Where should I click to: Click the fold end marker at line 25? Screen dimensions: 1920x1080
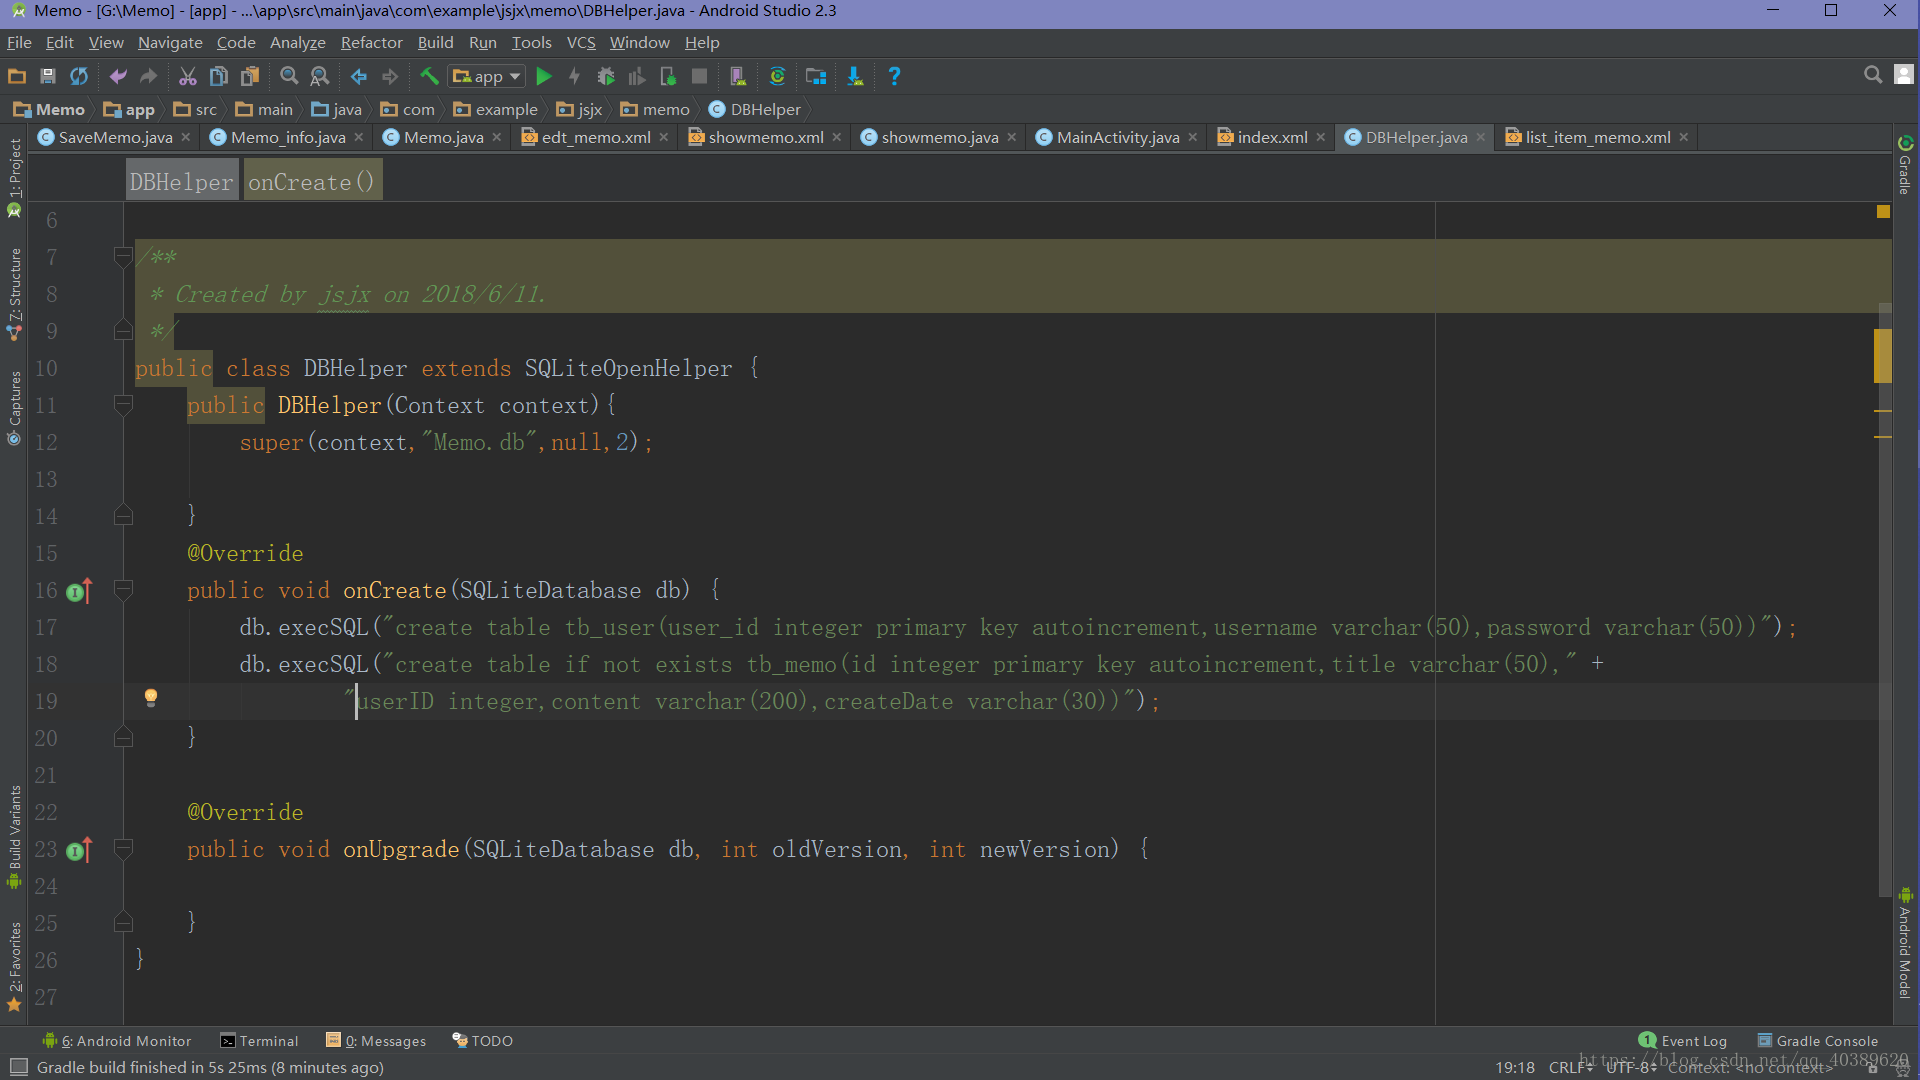coord(123,922)
